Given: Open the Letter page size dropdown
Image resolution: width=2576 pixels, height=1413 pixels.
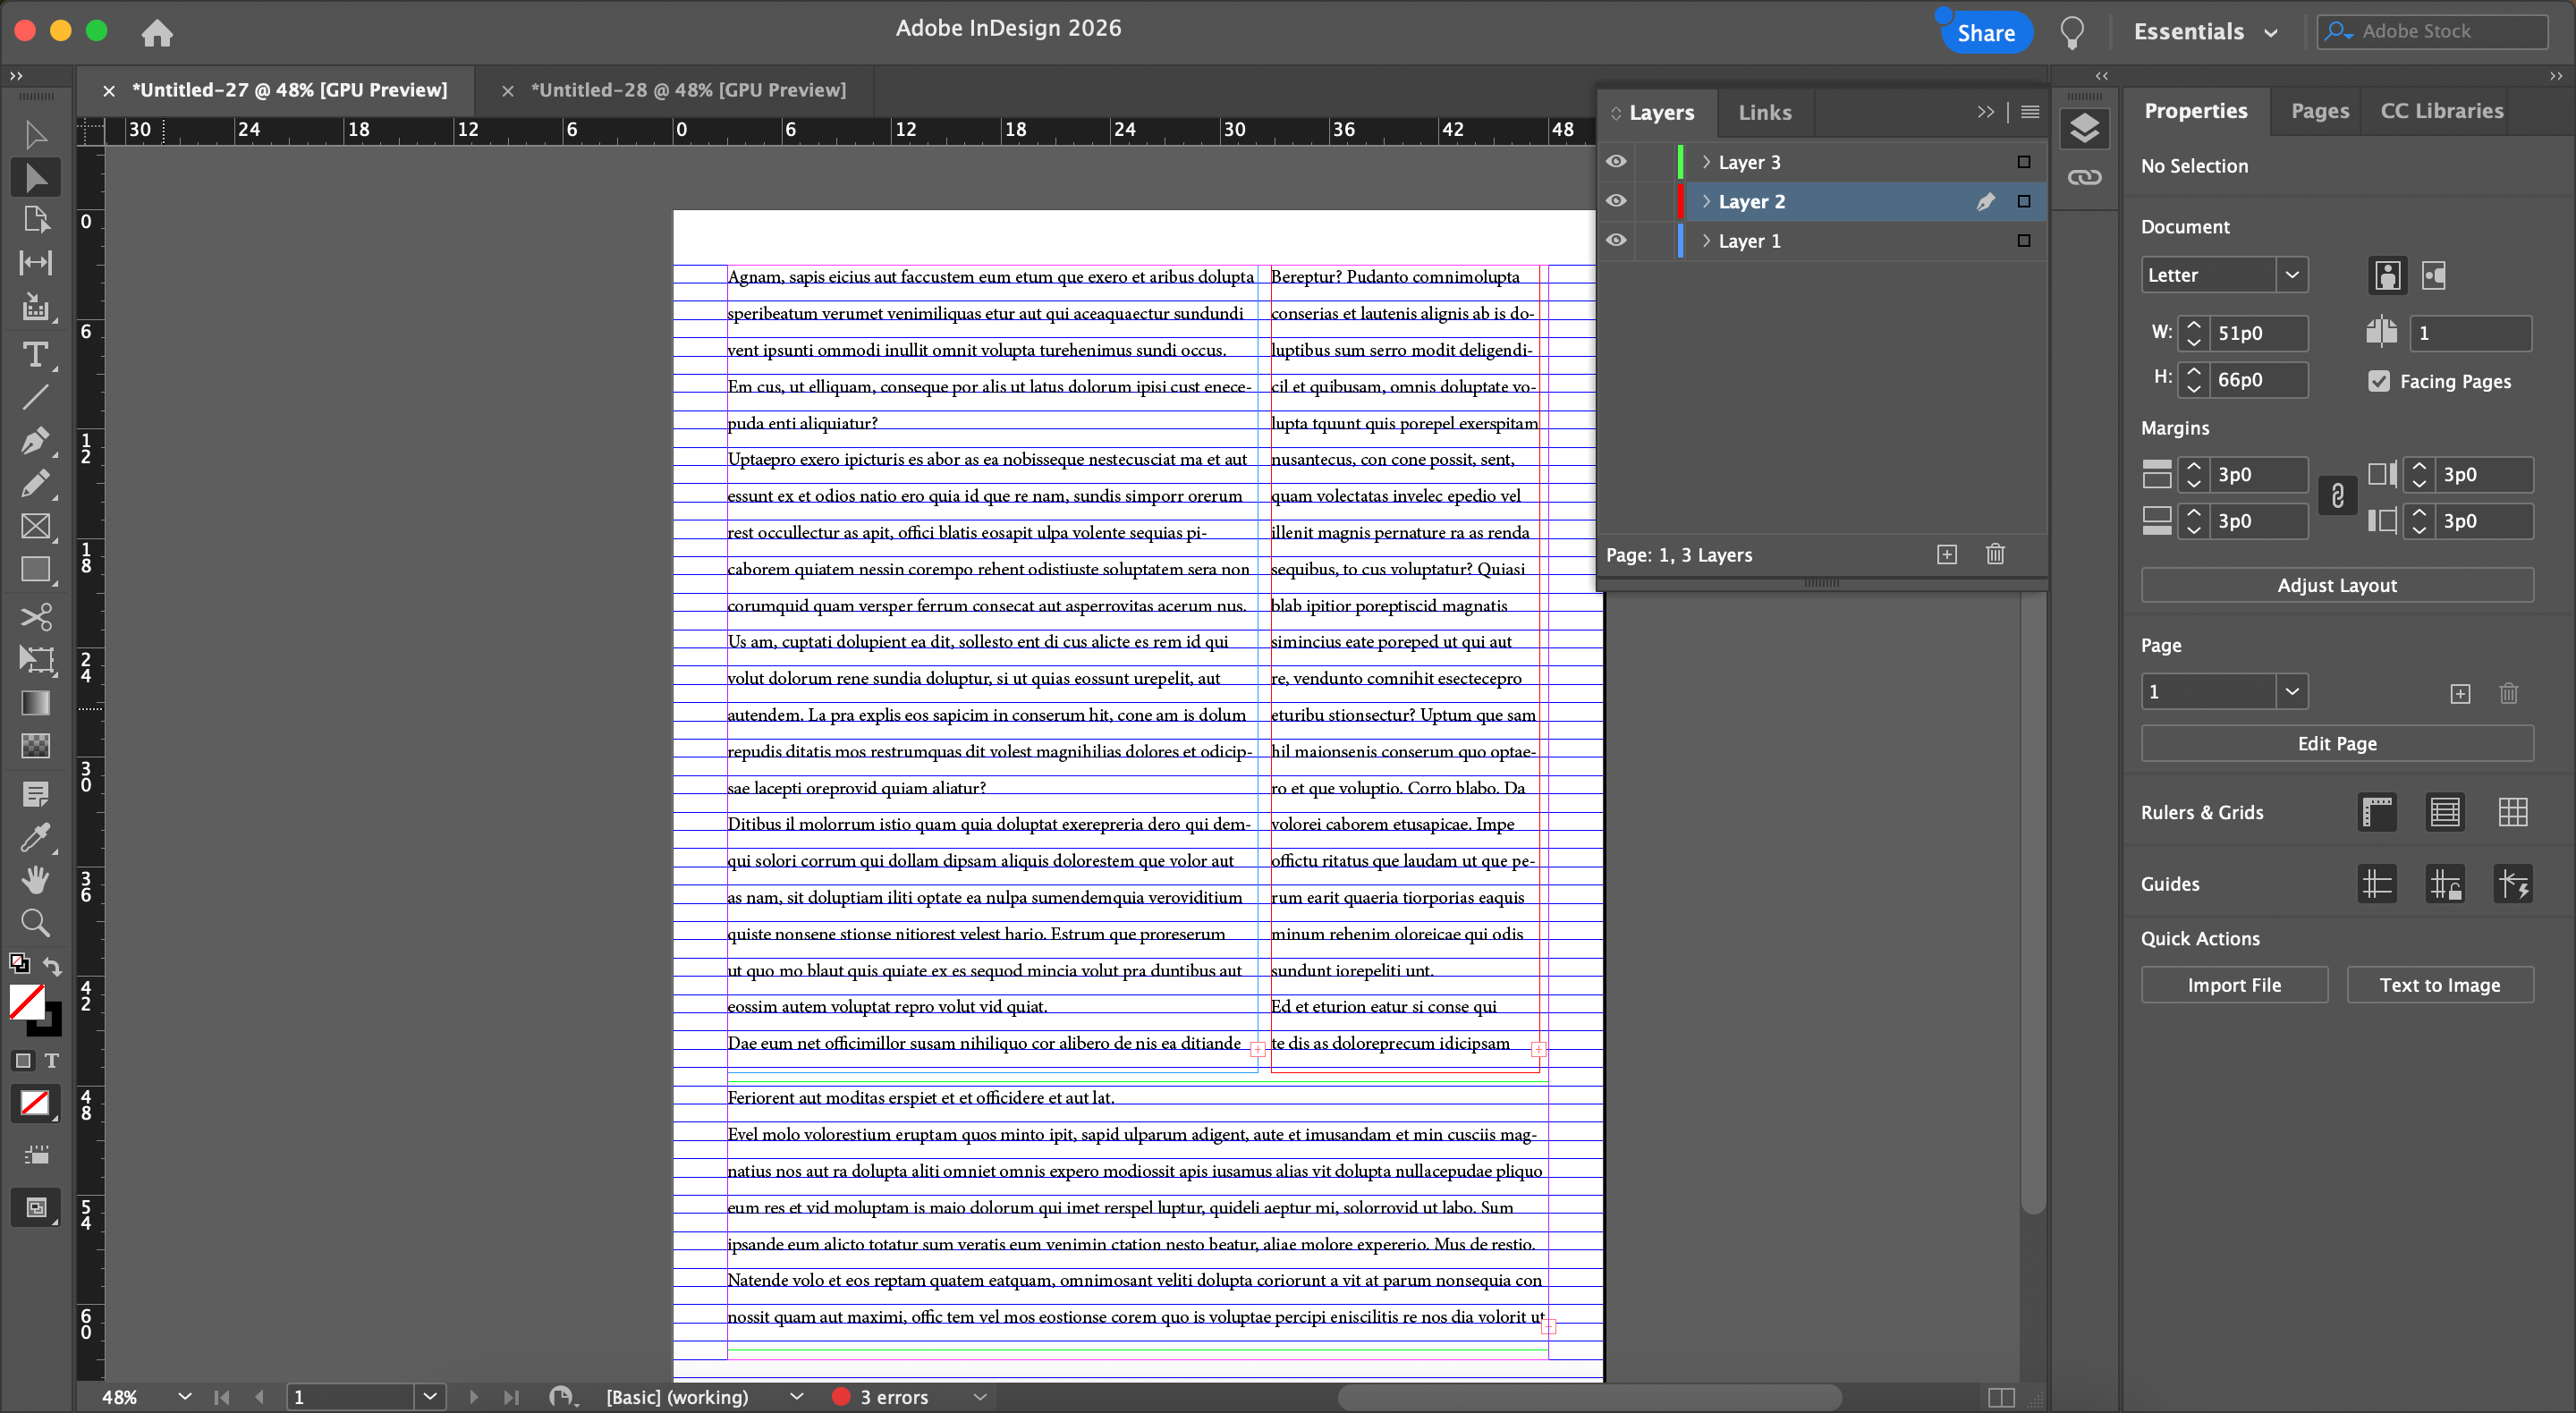Looking at the screenshot, I should (2291, 275).
